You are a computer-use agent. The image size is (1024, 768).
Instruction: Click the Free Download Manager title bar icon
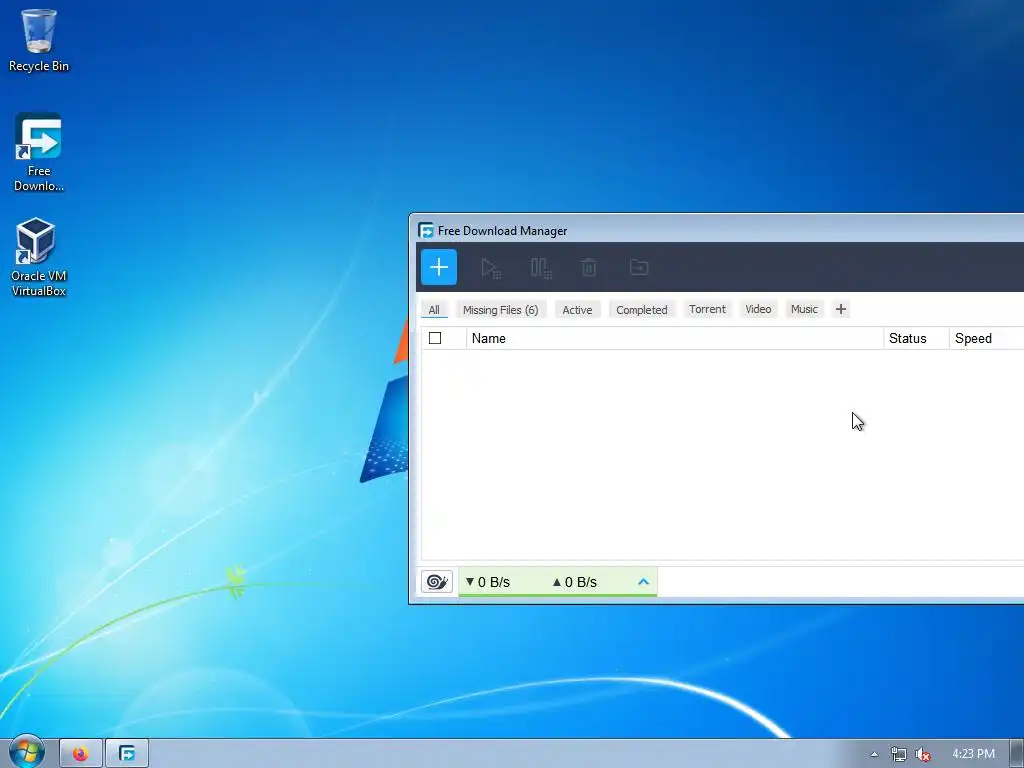pyautogui.click(x=426, y=231)
